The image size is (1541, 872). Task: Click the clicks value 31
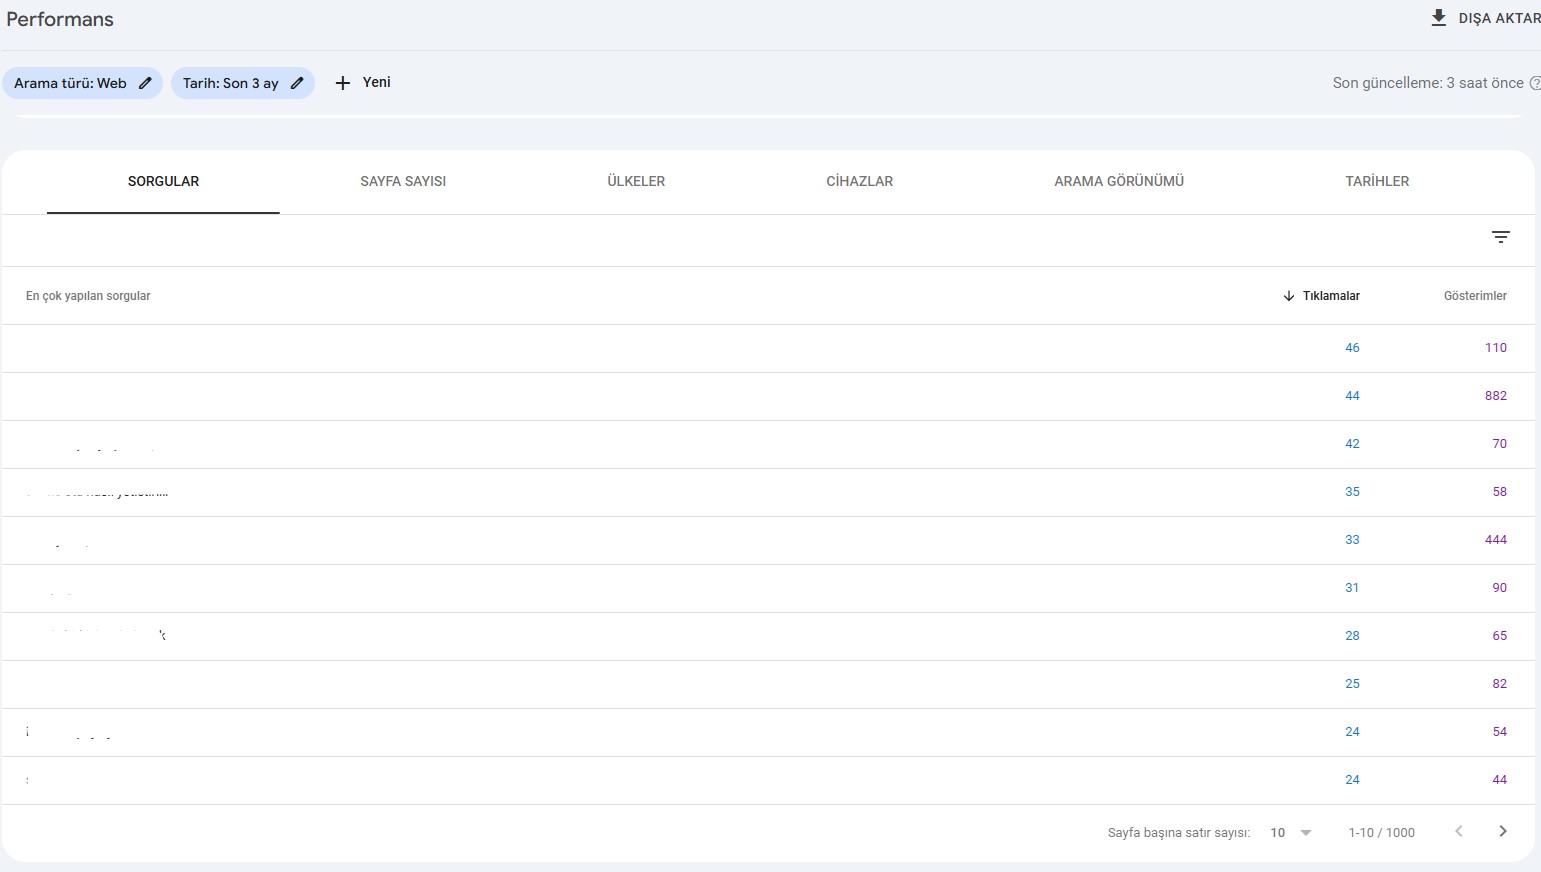coord(1352,588)
